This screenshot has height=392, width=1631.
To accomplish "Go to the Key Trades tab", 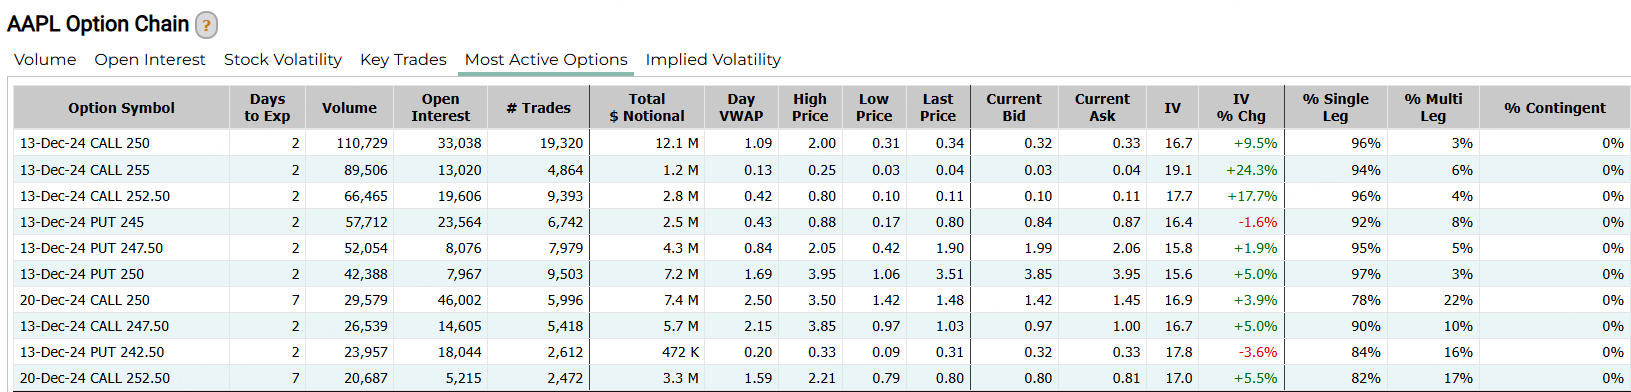I will tap(403, 60).
